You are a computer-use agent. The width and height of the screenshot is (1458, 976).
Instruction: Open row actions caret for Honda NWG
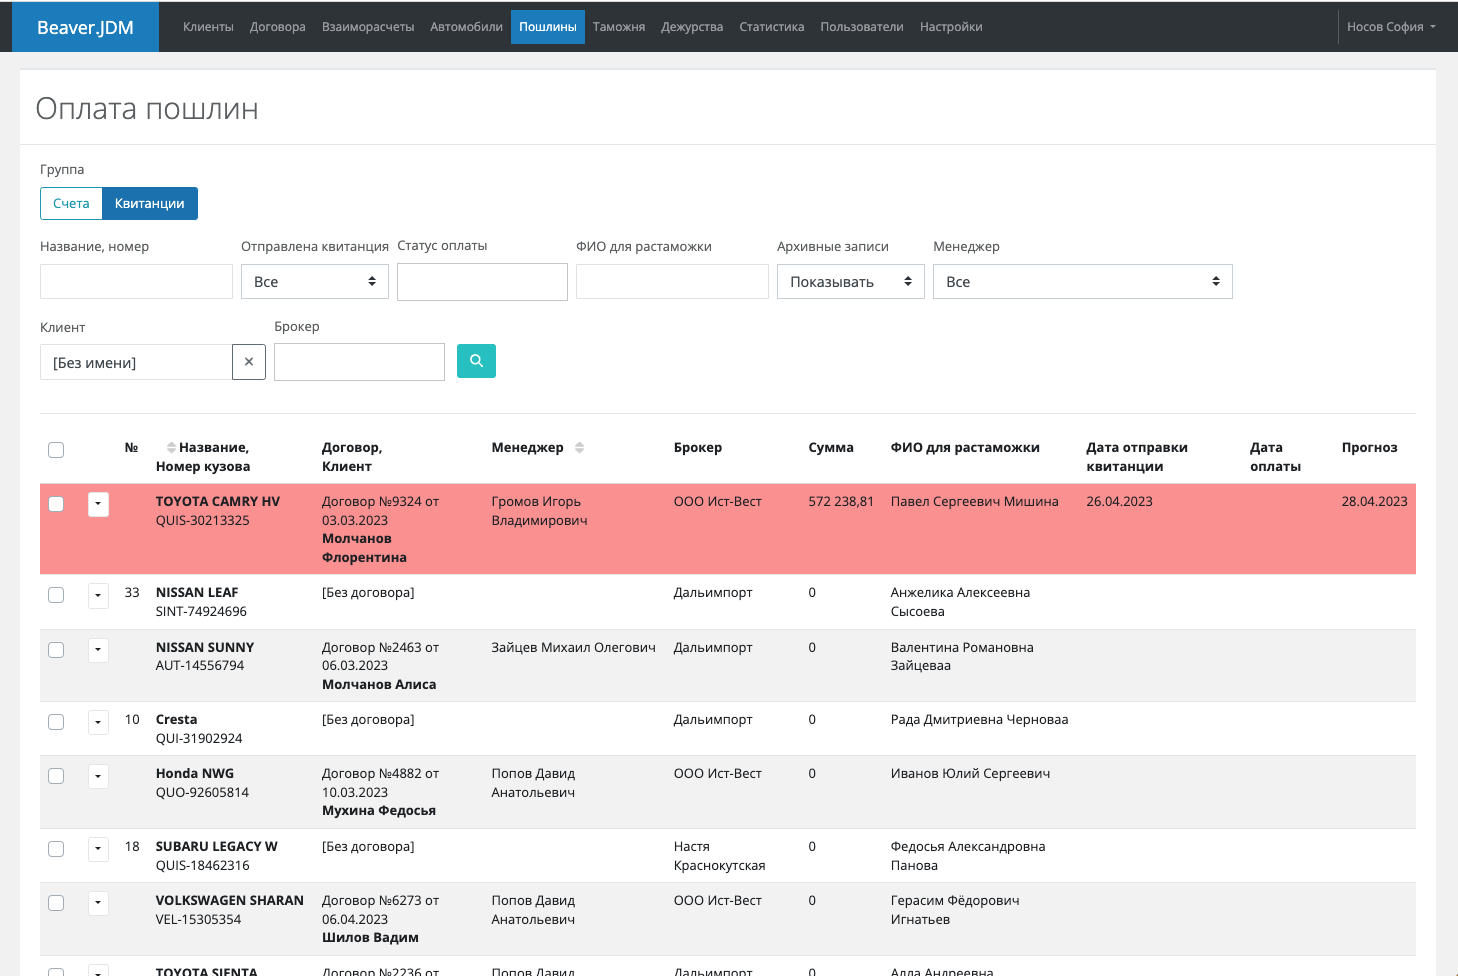click(98, 776)
